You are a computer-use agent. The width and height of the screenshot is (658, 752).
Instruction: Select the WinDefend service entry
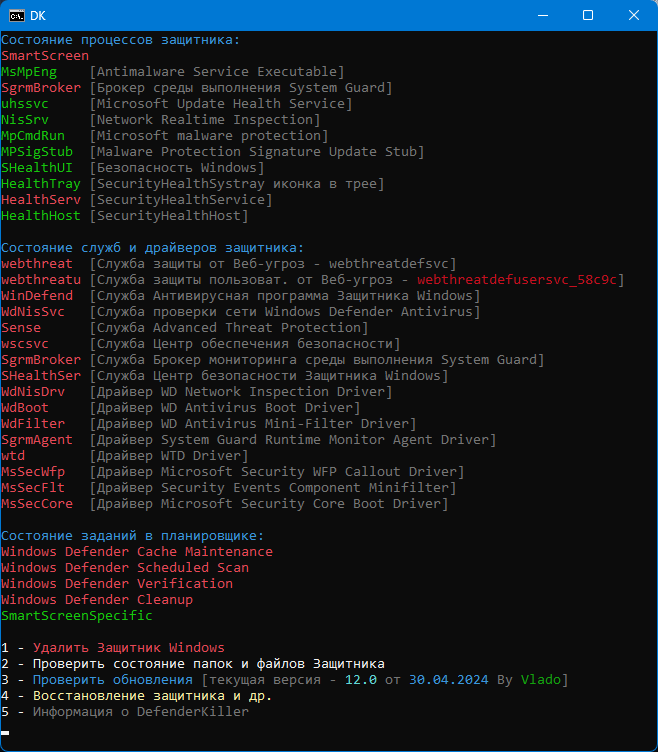pos(37,296)
